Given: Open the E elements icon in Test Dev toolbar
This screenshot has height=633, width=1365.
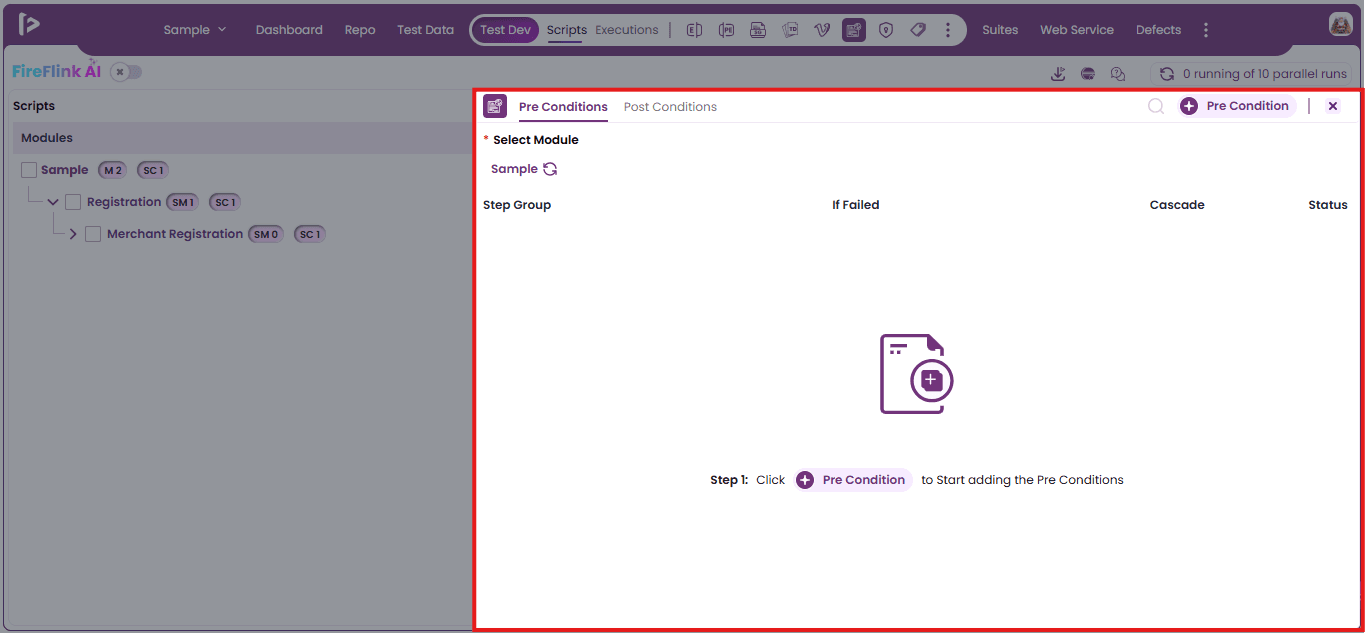Looking at the screenshot, I should pos(694,30).
